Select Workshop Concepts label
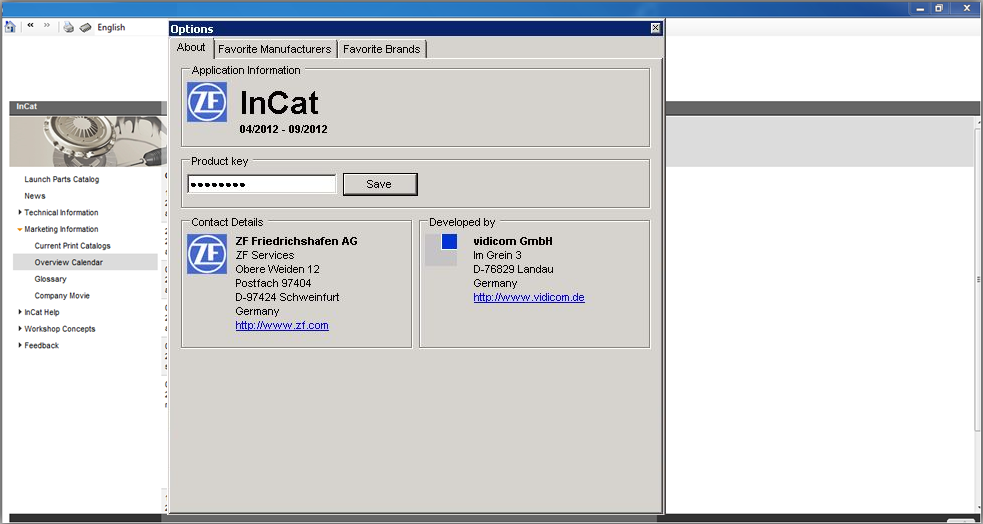Screen dimensions: 983x524 point(60,328)
